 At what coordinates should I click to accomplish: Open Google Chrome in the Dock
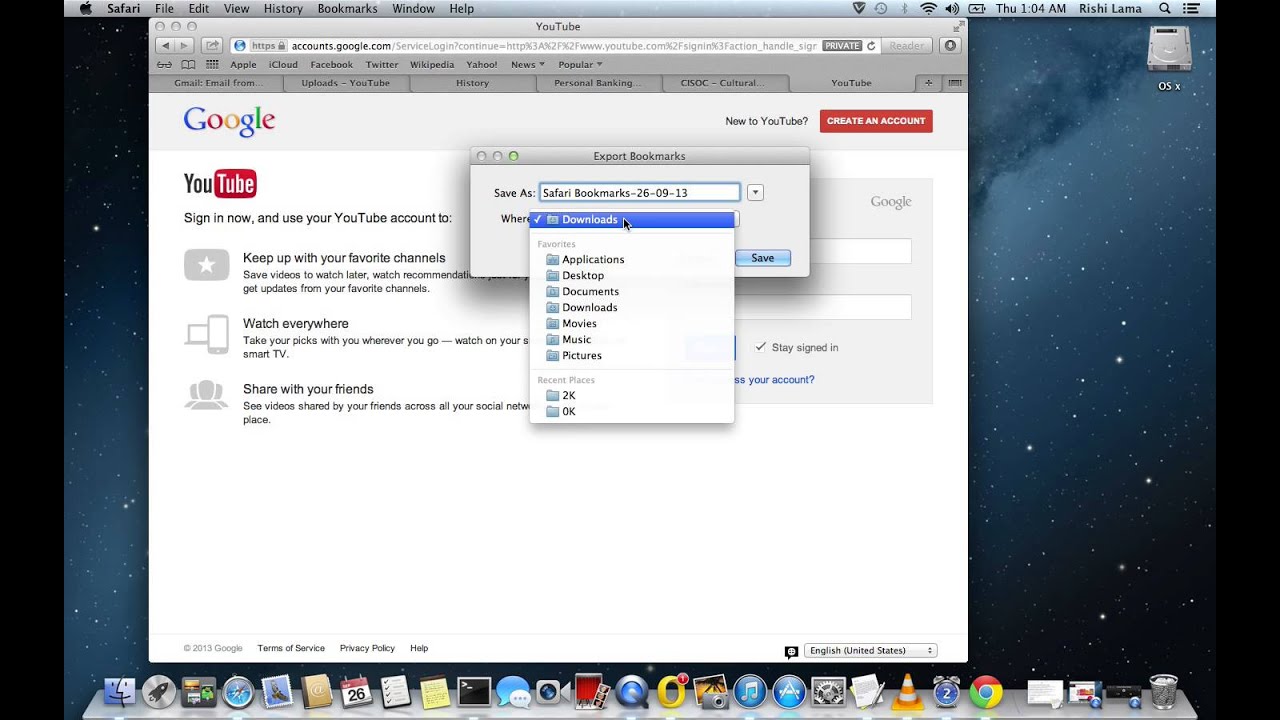(x=986, y=692)
